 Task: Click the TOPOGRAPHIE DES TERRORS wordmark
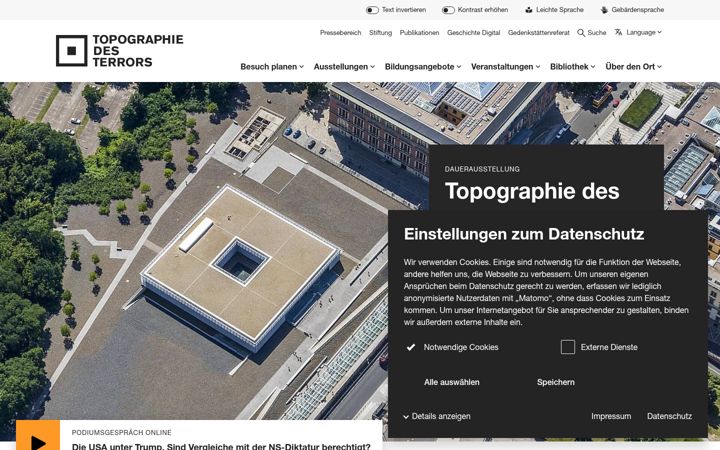138,51
